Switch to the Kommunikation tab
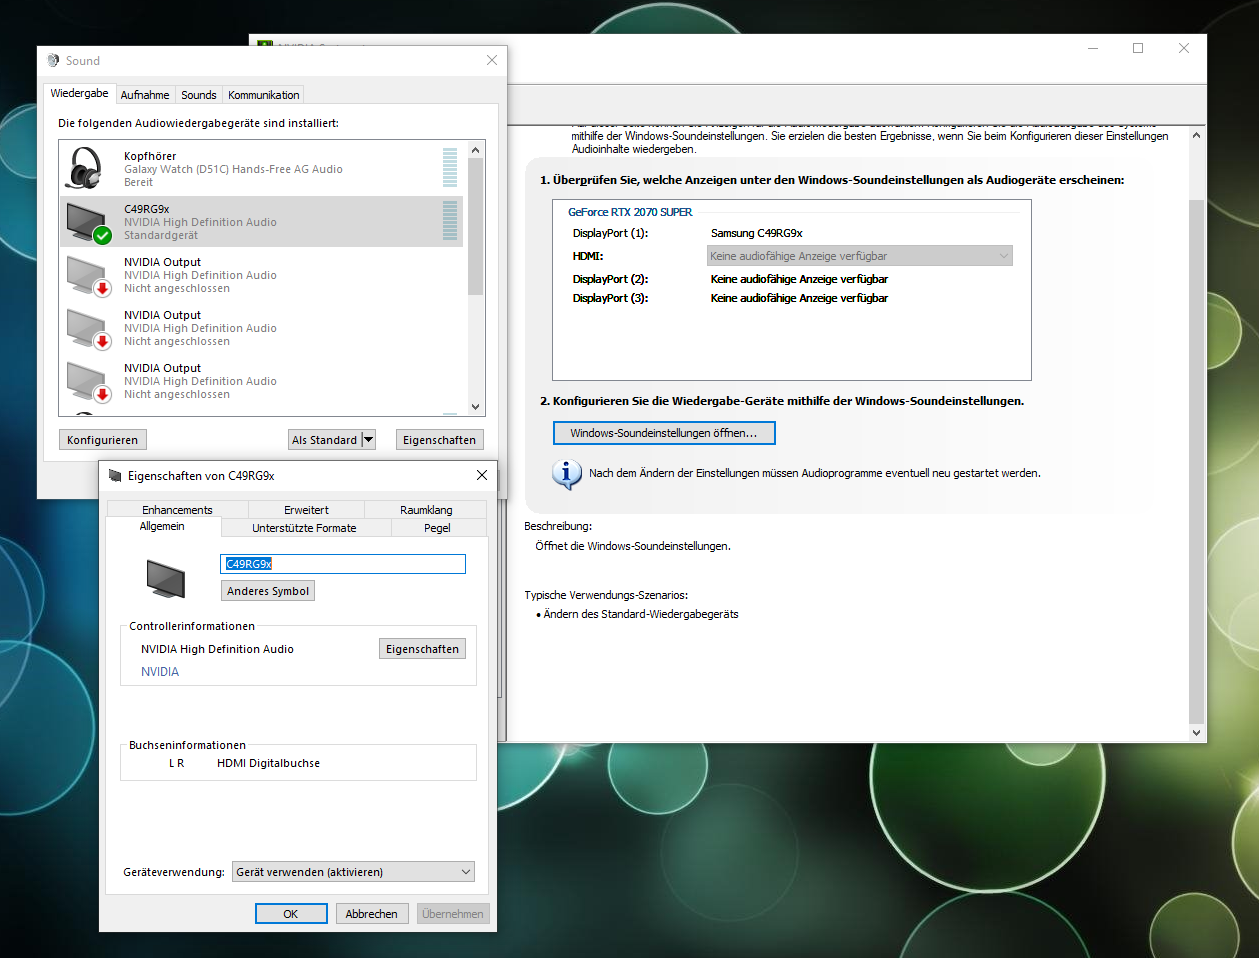 pyautogui.click(x=264, y=95)
